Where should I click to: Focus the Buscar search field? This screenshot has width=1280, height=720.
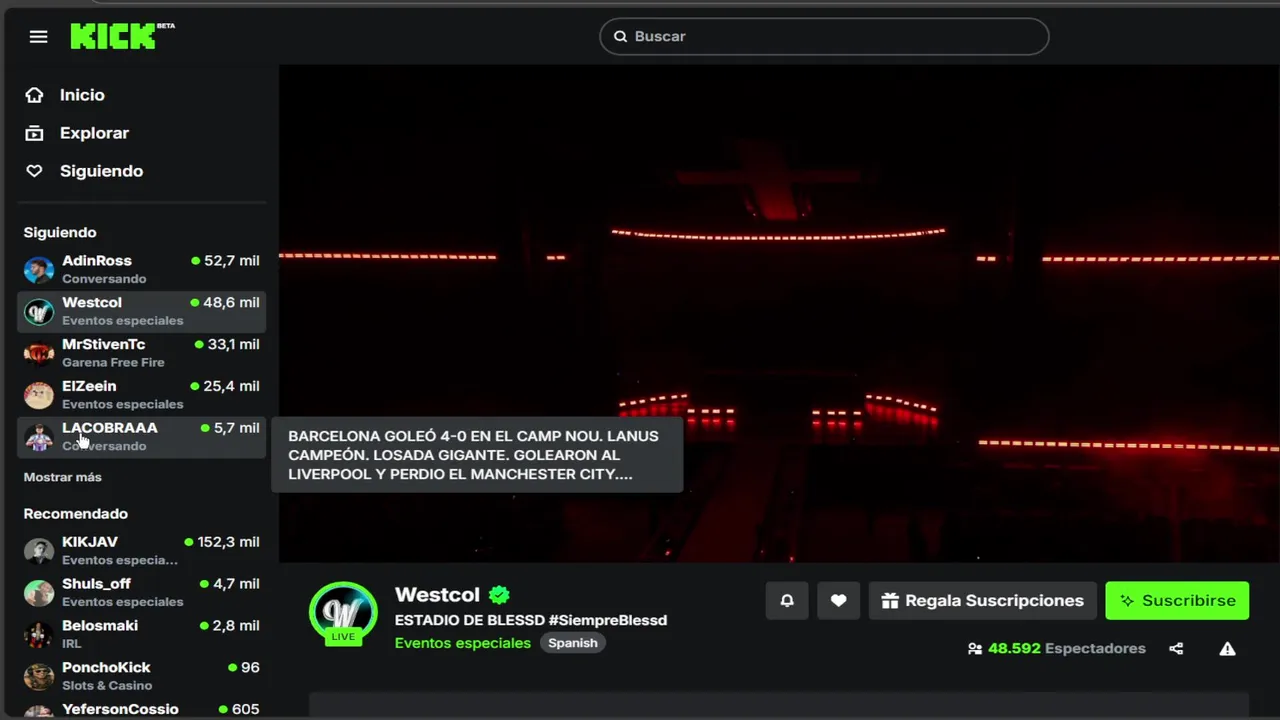(x=824, y=36)
